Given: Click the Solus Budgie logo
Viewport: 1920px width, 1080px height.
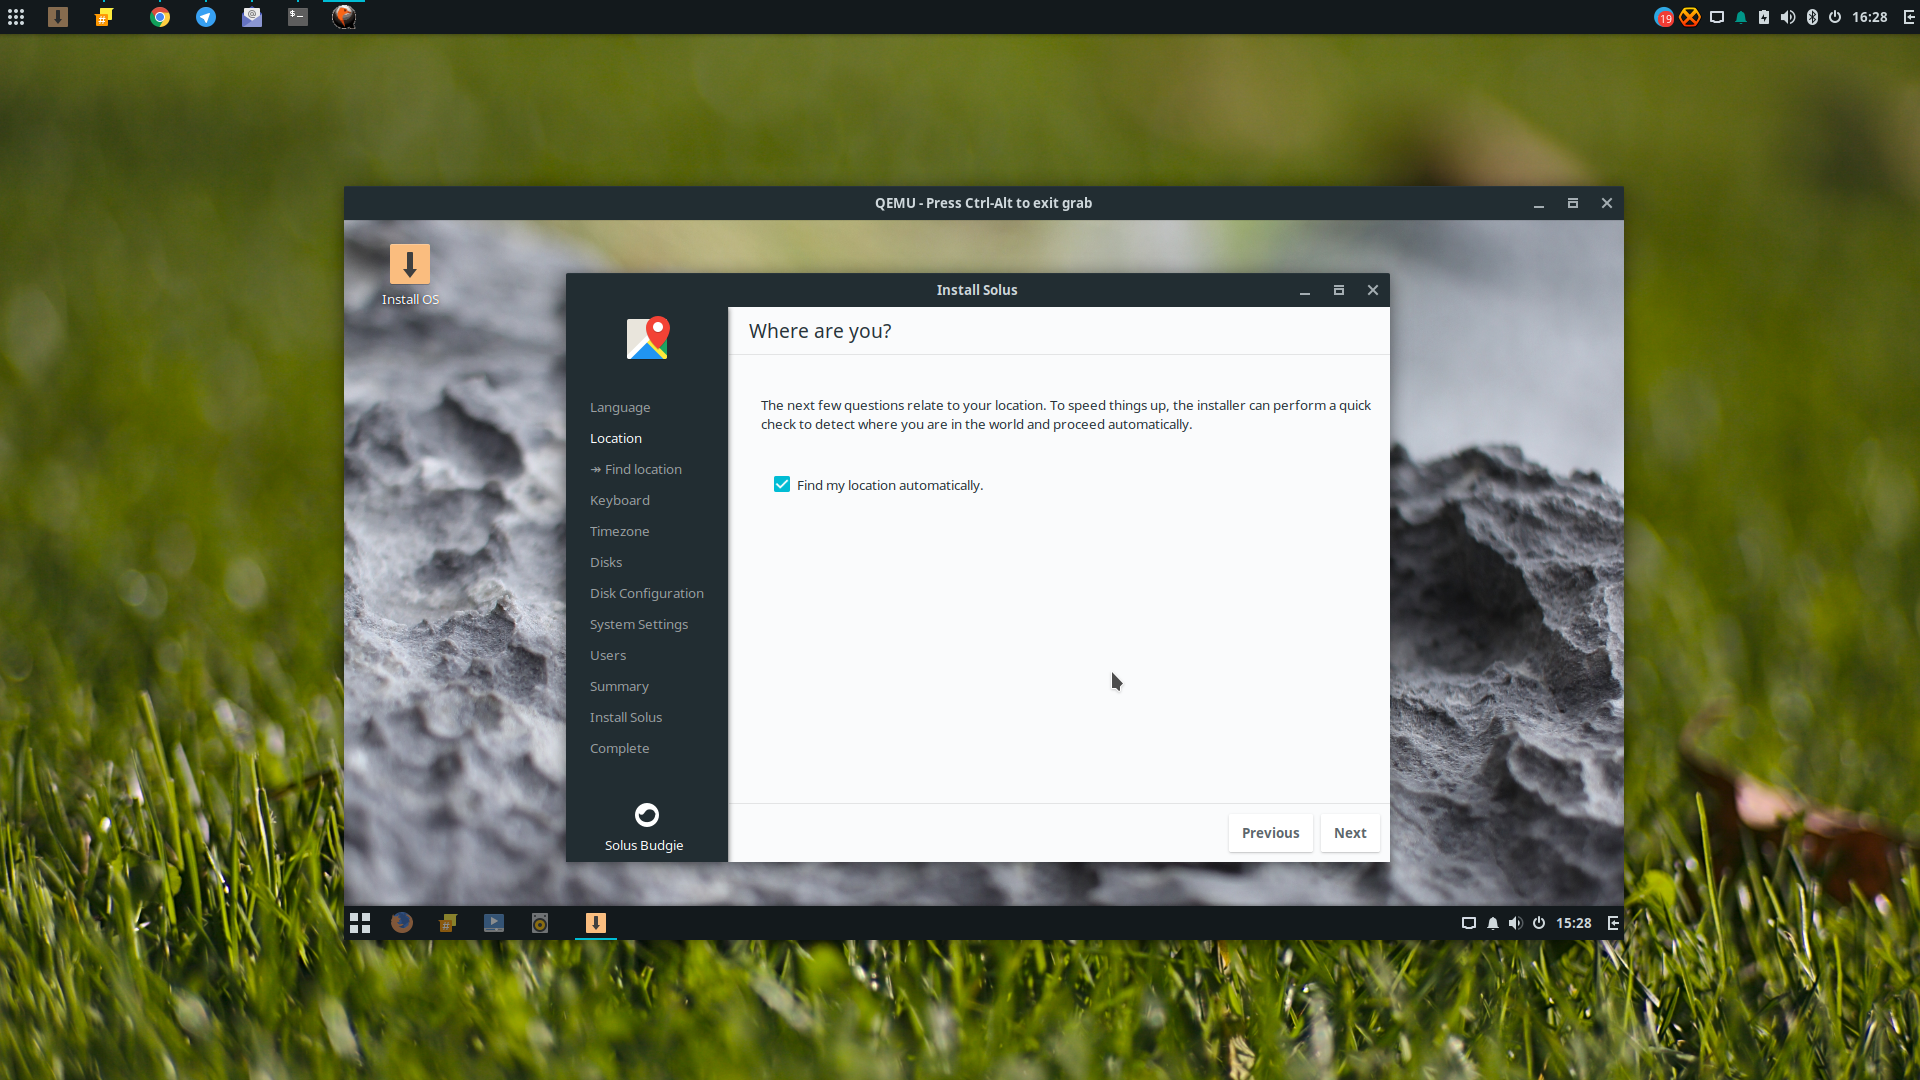Looking at the screenshot, I should pyautogui.click(x=647, y=815).
